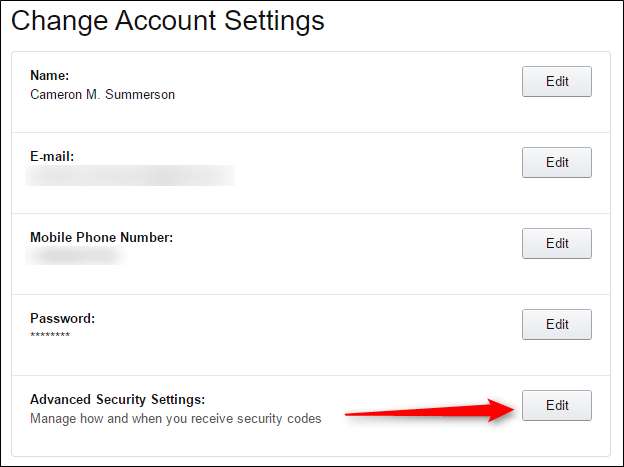
Task: Click the Edit button for Name
Action: 556,82
